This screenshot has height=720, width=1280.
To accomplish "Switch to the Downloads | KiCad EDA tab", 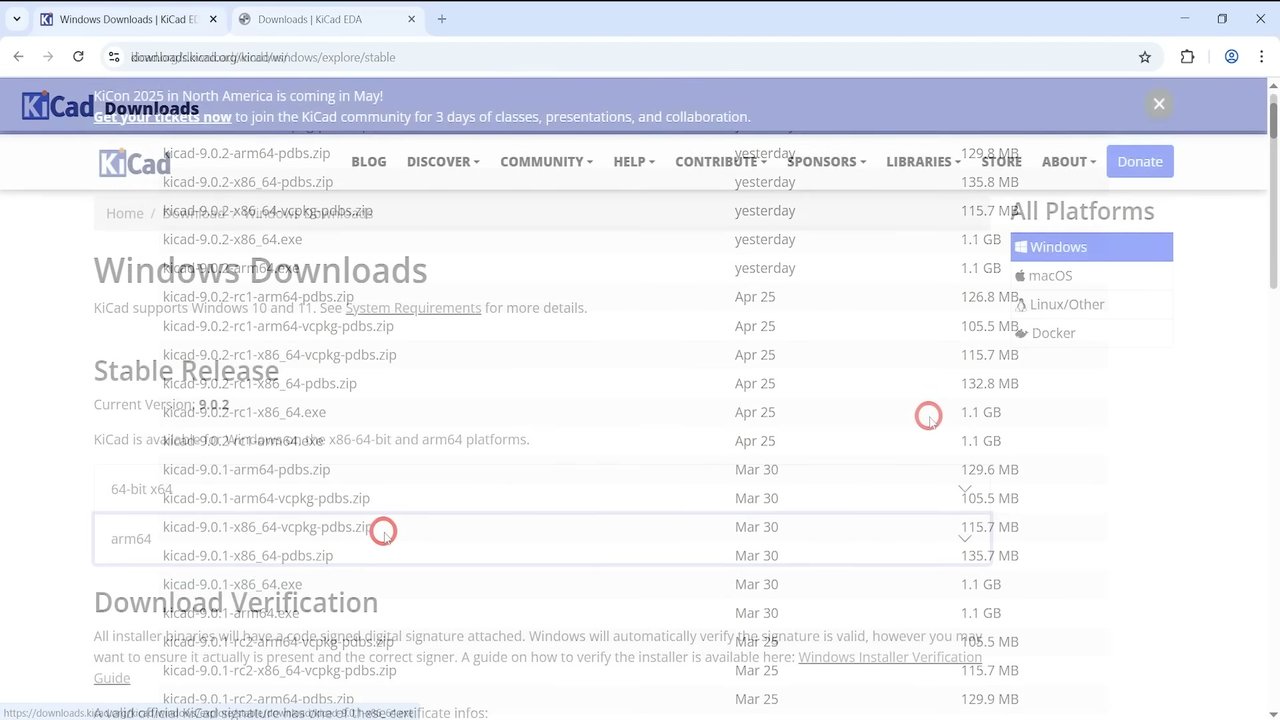I will 328,19.
